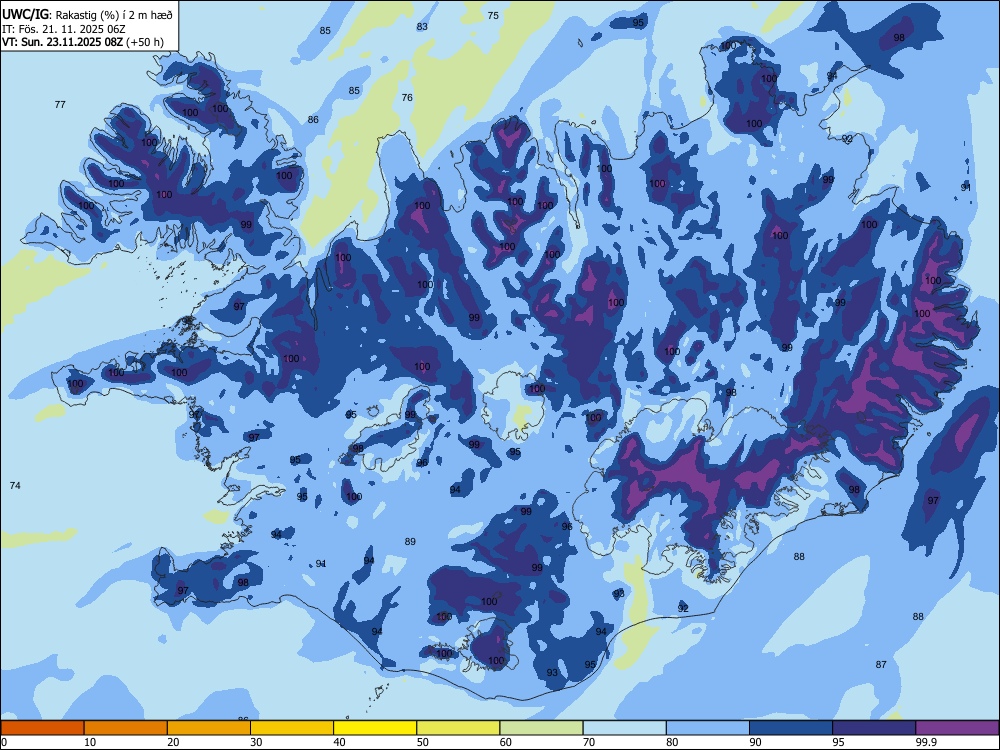This screenshot has width=1000, height=750.
Task: Click the legend label '50'
Action: (423, 742)
